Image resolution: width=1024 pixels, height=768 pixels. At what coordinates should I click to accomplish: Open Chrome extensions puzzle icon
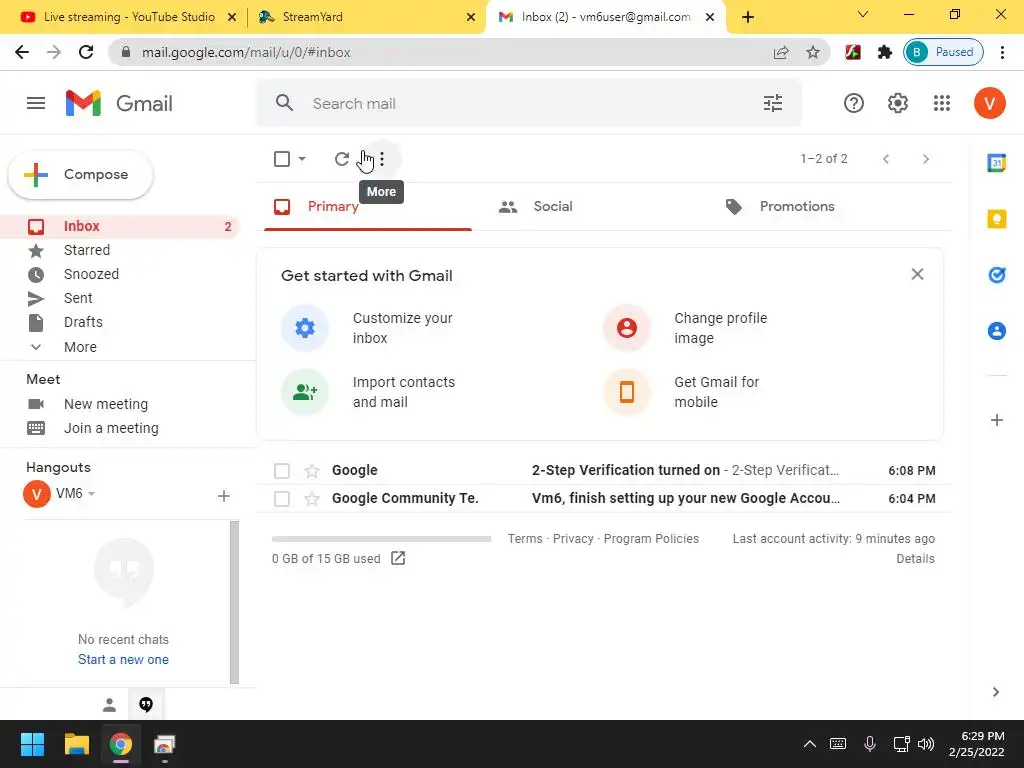884,52
